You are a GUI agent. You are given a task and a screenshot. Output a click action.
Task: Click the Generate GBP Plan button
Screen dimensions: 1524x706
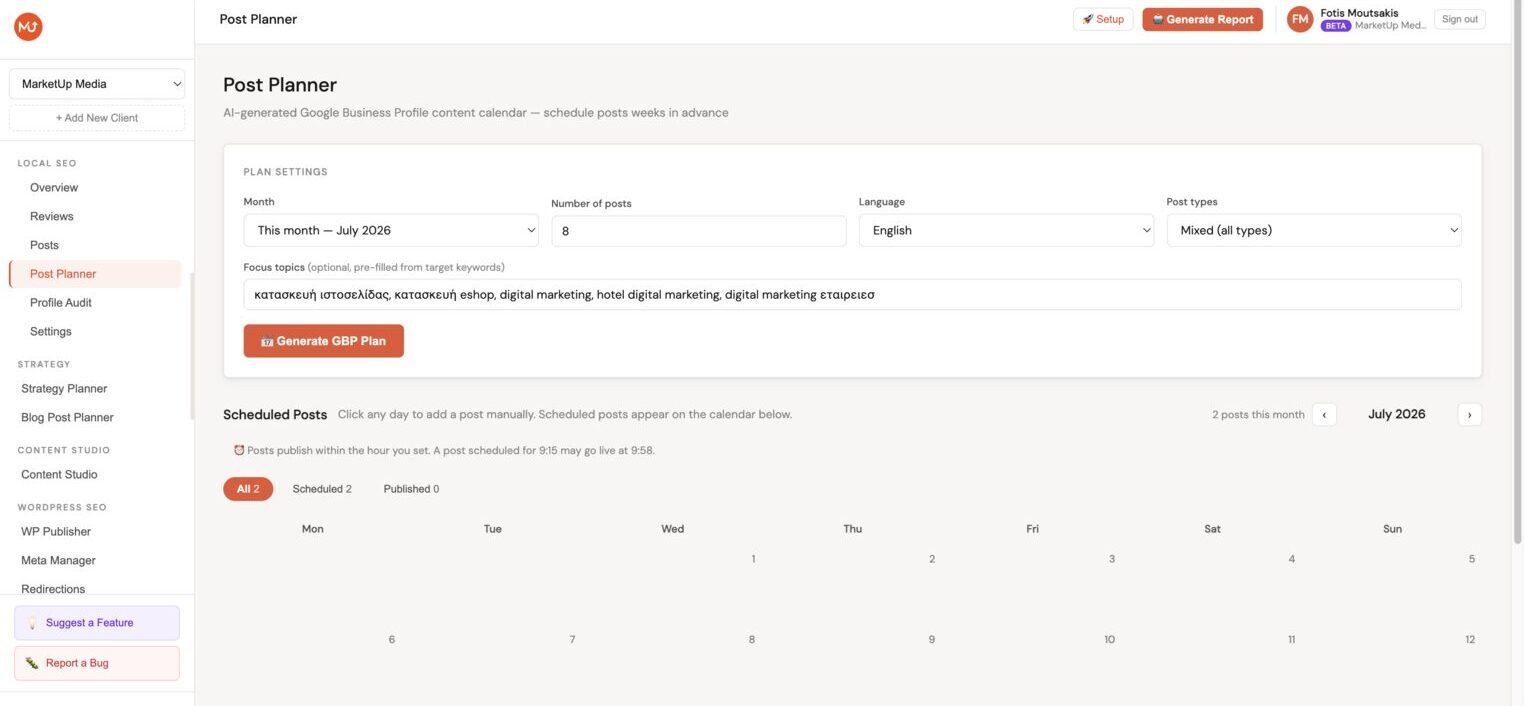point(324,341)
